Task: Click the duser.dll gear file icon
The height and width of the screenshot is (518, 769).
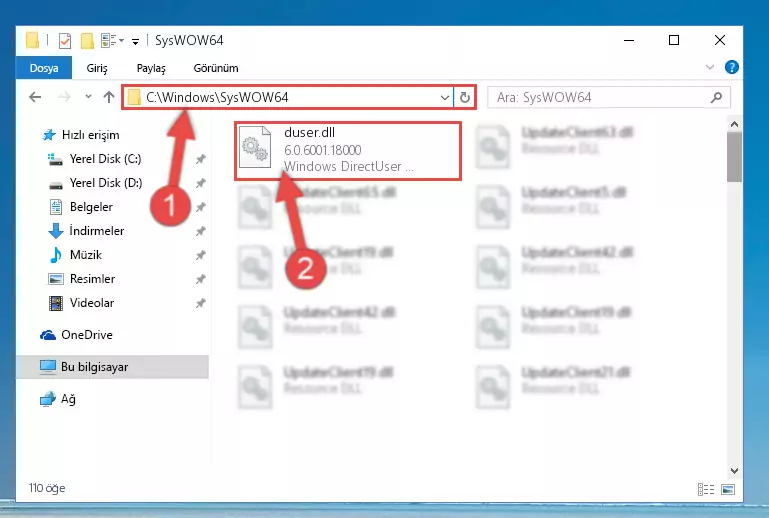Action: (x=255, y=147)
